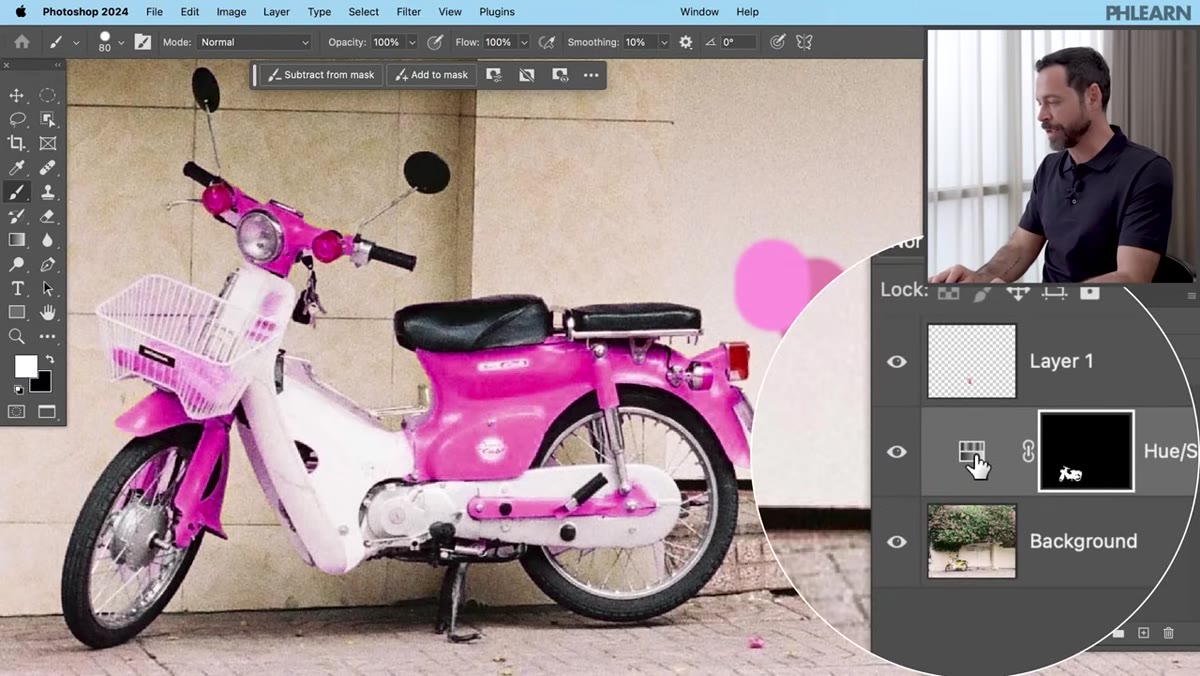1200x676 pixels.
Task: Toggle pressure for brush size
Action: tap(778, 42)
